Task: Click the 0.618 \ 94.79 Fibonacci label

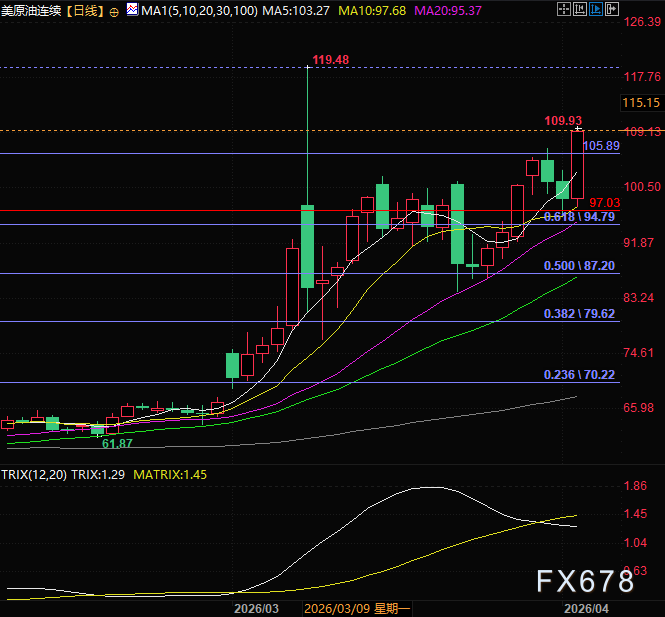Action: (579, 217)
